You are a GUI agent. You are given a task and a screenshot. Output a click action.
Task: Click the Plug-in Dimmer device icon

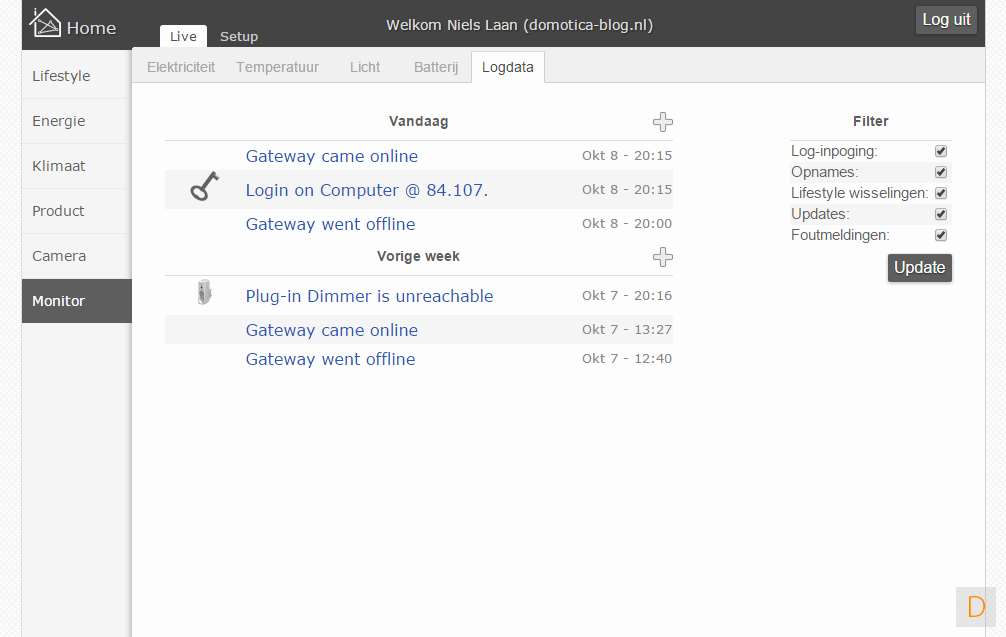(x=204, y=292)
